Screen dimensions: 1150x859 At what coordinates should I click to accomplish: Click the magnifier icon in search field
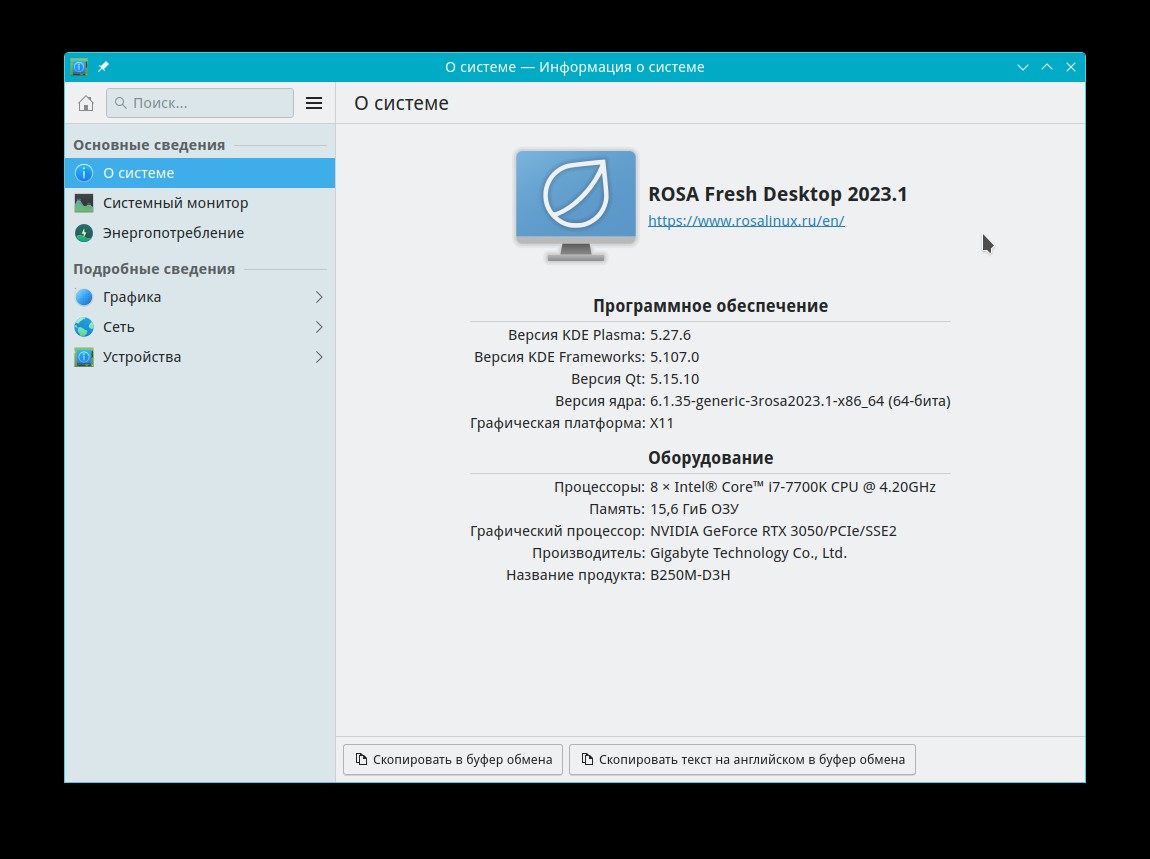[x=121, y=103]
